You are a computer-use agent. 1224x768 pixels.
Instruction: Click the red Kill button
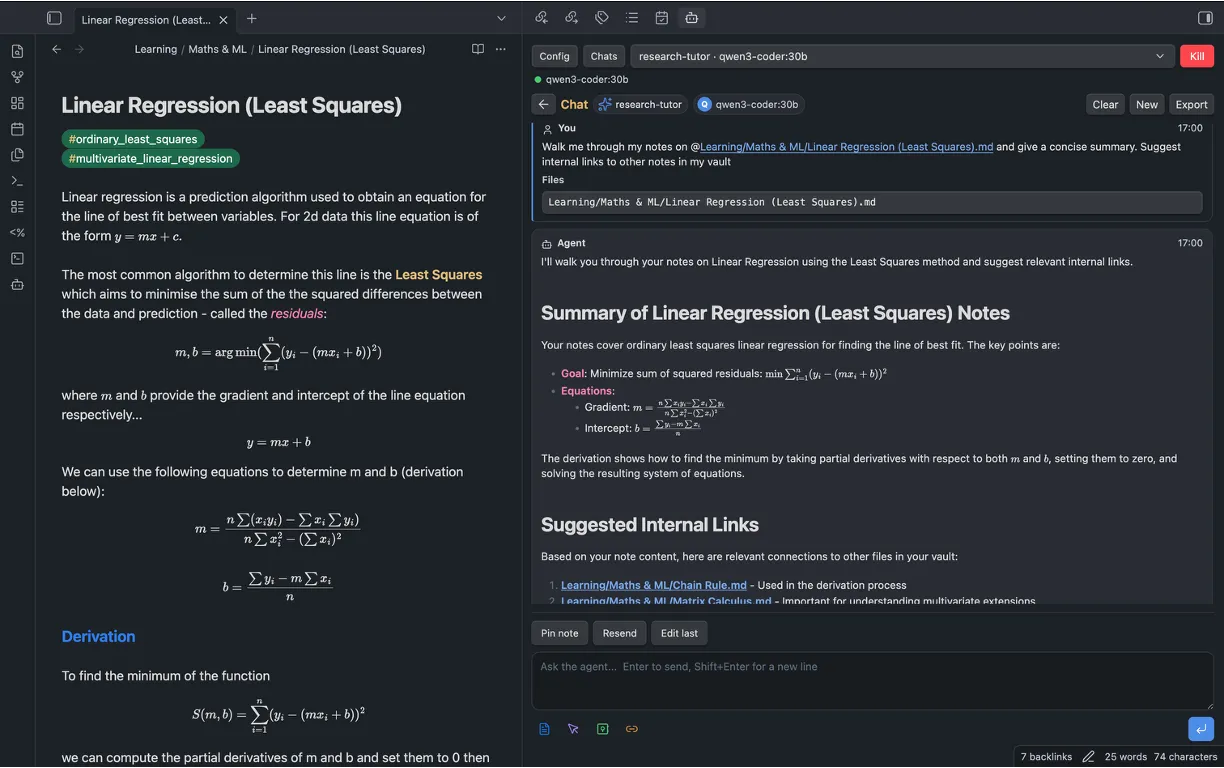pyautogui.click(x=1196, y=56)
